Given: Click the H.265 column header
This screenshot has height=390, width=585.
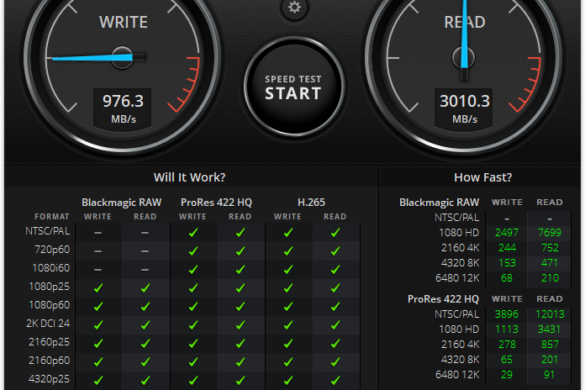Looking at the screenshot, I should coord(312,202).
